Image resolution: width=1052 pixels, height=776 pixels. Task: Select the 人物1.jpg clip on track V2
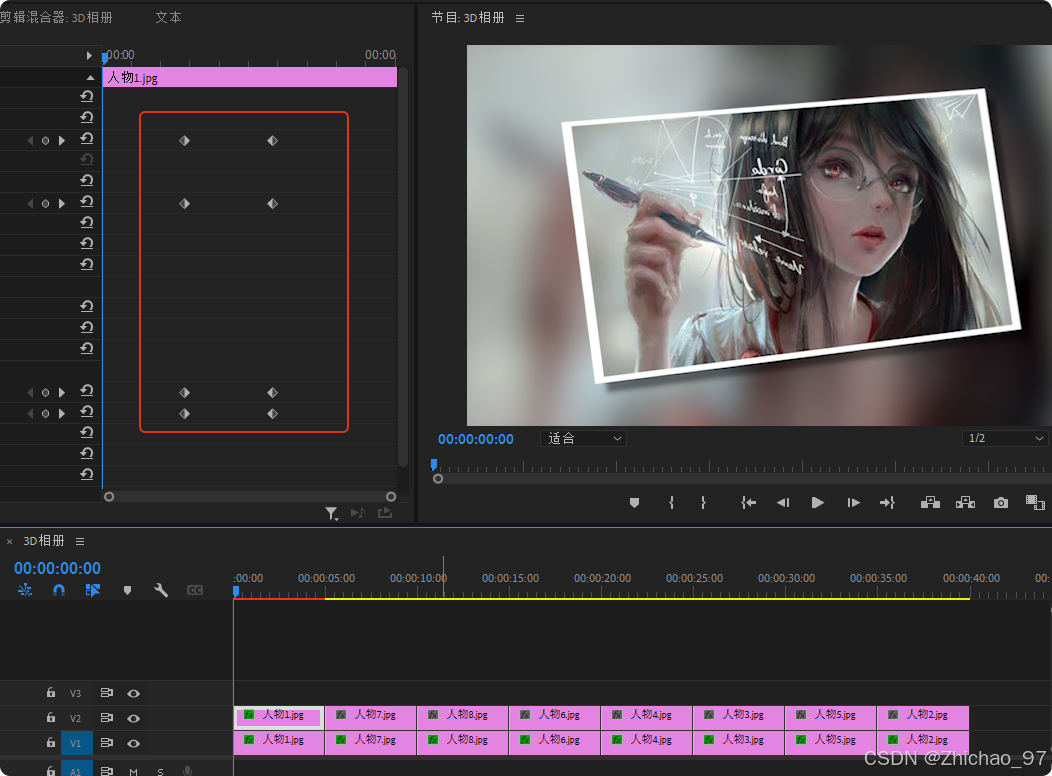click(x=279, y=718)
